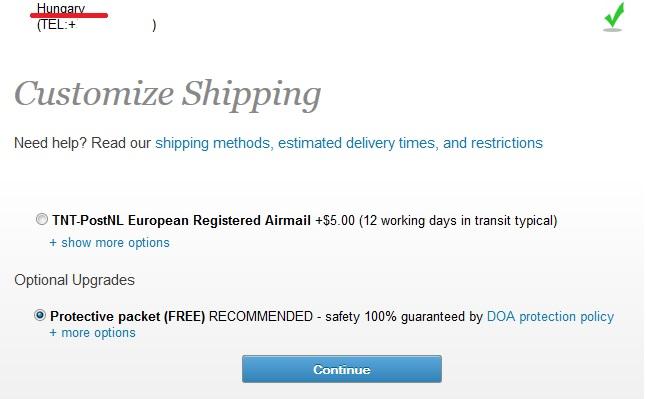Viewport: 646px width, 399px height.
Task: Open the DOA protection policy link
Action: coord(550,317)
